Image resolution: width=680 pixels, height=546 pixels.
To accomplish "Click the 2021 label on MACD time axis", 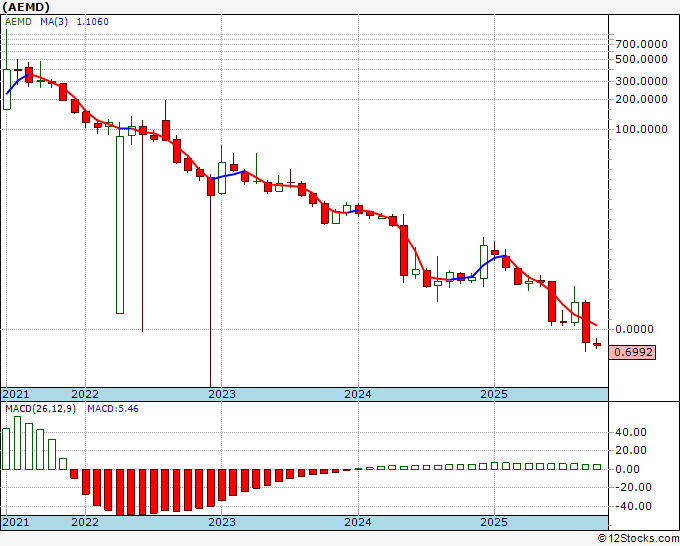I will click(16, 522).
